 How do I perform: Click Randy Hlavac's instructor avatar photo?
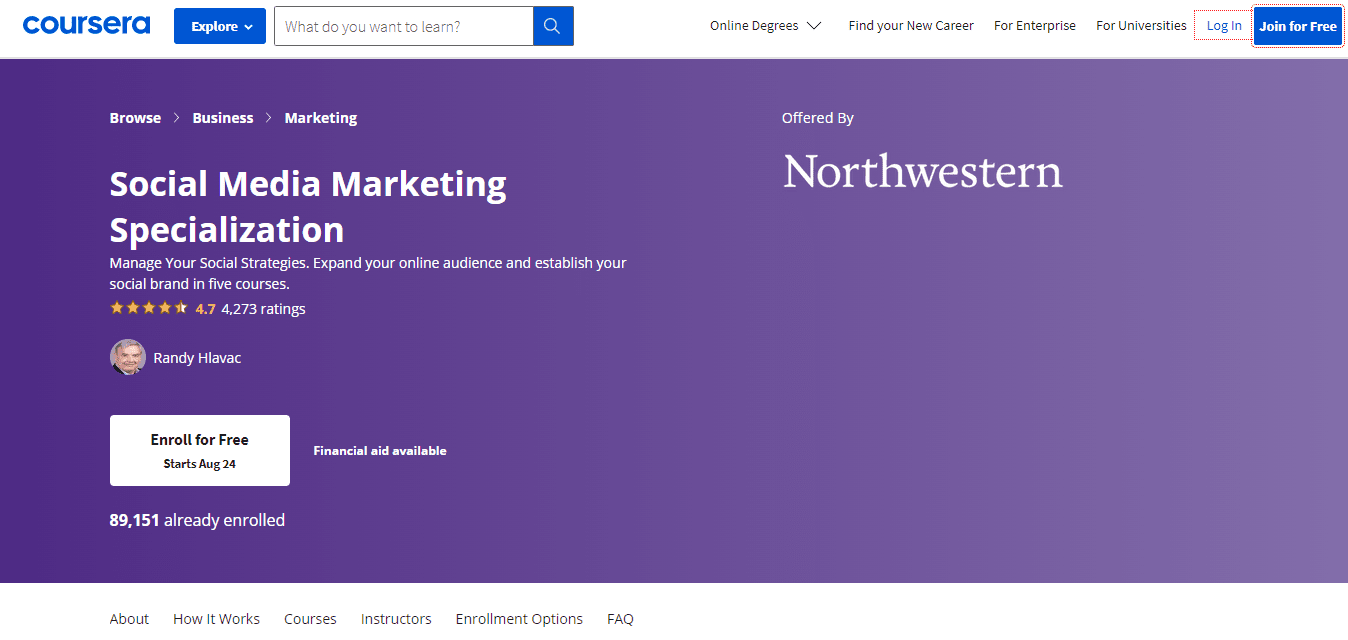[x=127, y=357]
